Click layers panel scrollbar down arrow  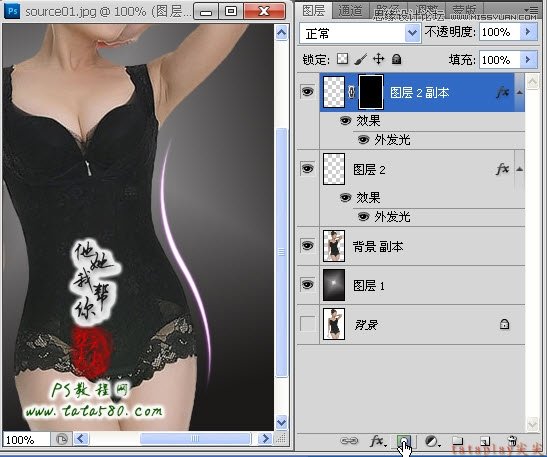click(532, 424)
